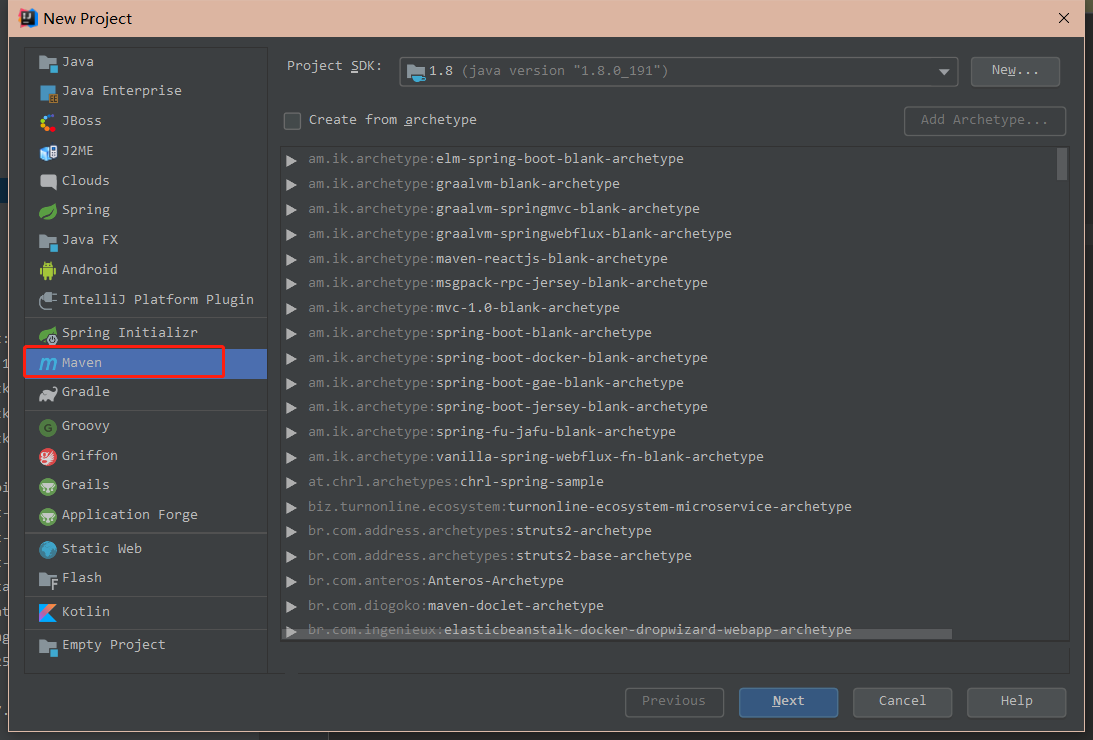Expand mvc-1.0-blank-archetype node
The height and width of the screenshot is (740, 1093).
(291, 309)
